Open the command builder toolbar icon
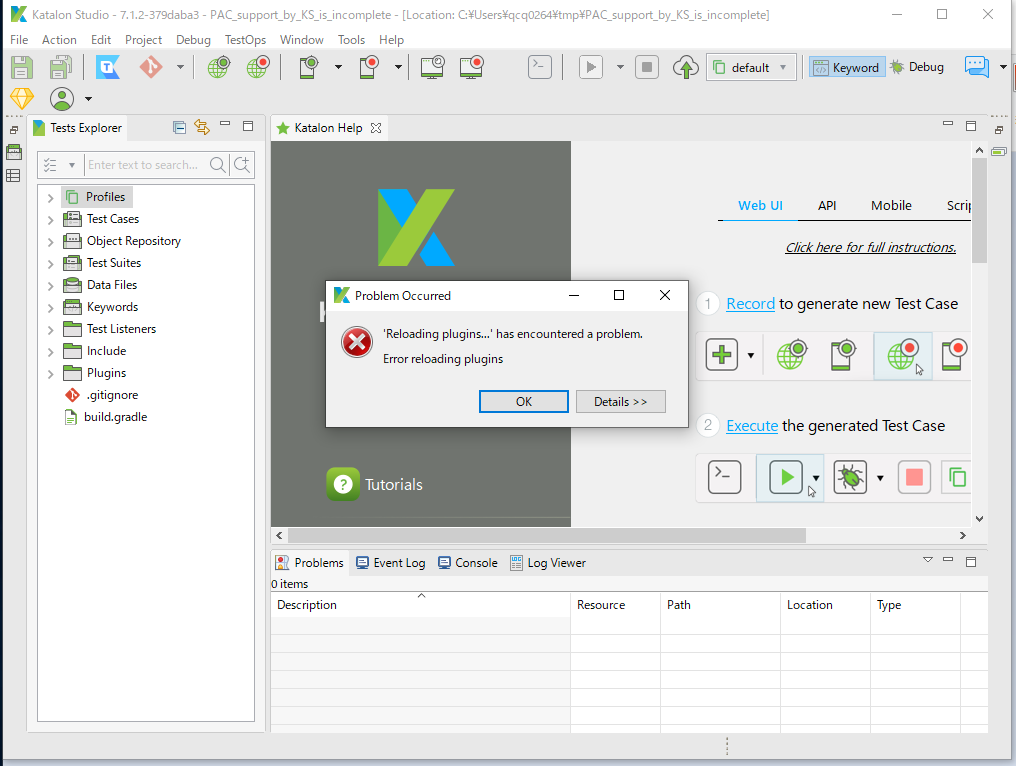 [x=540, y=67]
